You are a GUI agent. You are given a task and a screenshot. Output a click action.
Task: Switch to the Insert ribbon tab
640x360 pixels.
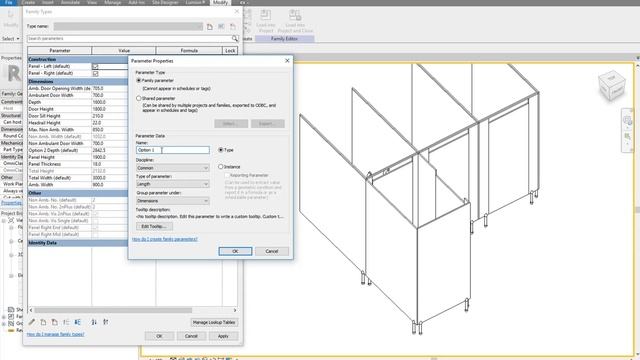[x=48, y=2]
